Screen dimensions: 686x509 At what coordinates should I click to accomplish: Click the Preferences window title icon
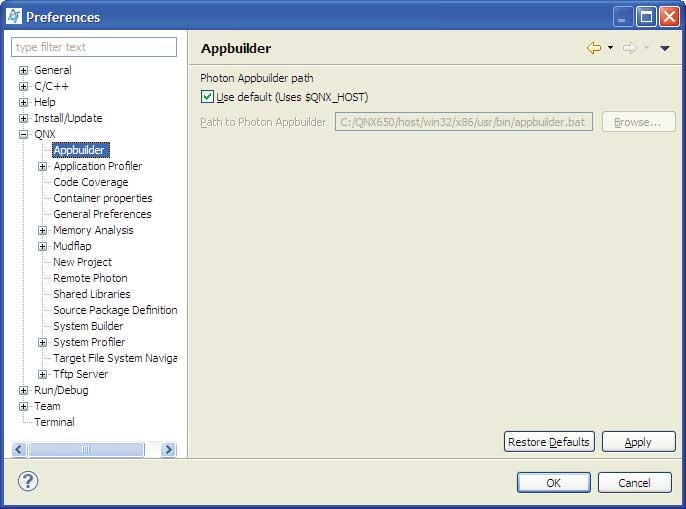(x=13, y=16)
